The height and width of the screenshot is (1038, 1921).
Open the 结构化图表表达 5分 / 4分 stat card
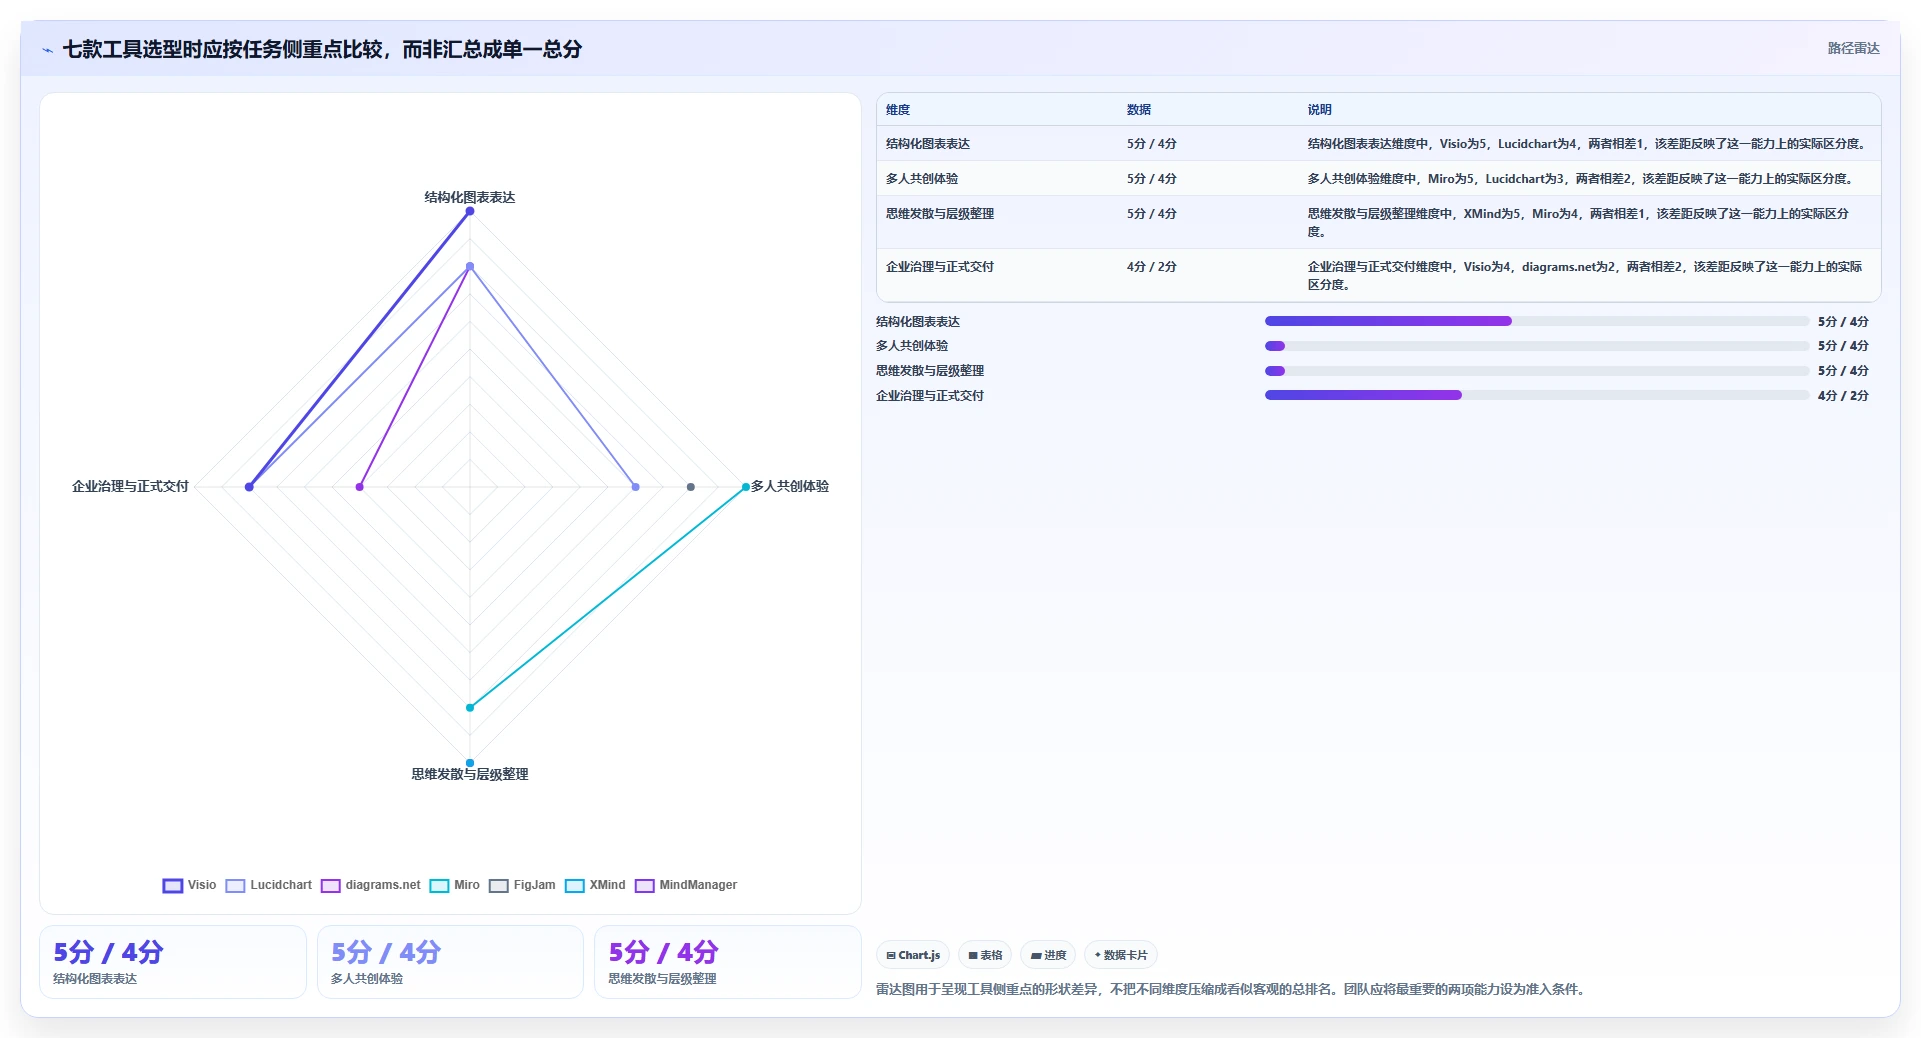[x=173, y=962]
